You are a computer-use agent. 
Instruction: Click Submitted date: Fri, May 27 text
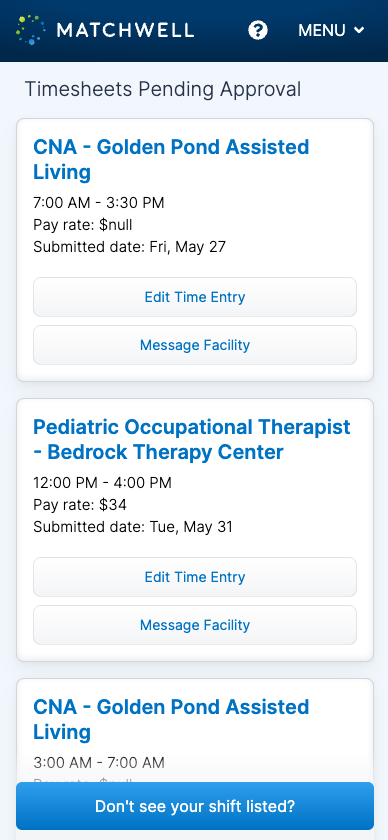130,247
